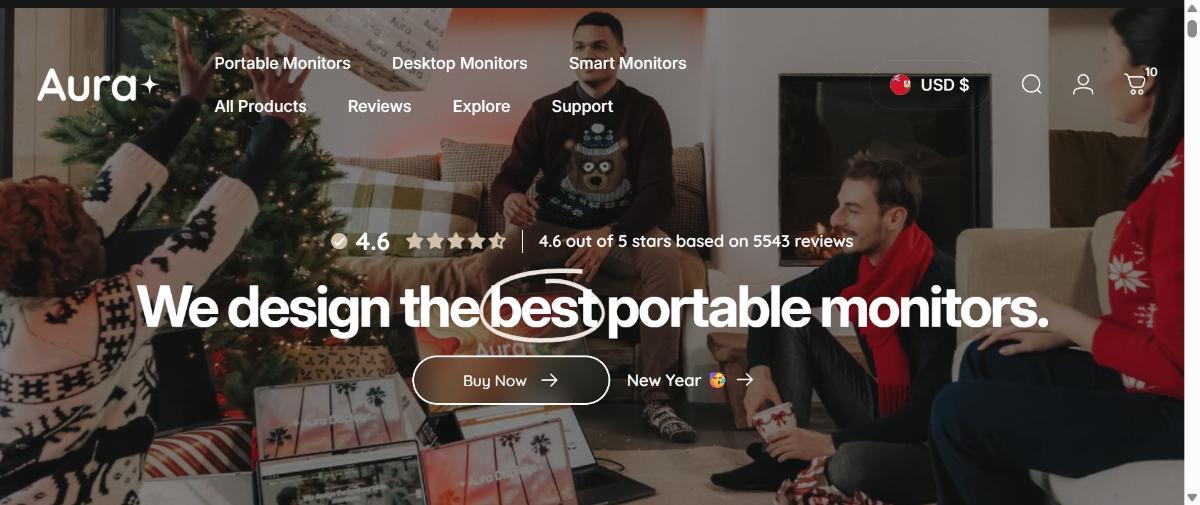Open the Desktop Monitors menu

click(x=459, y=63)
